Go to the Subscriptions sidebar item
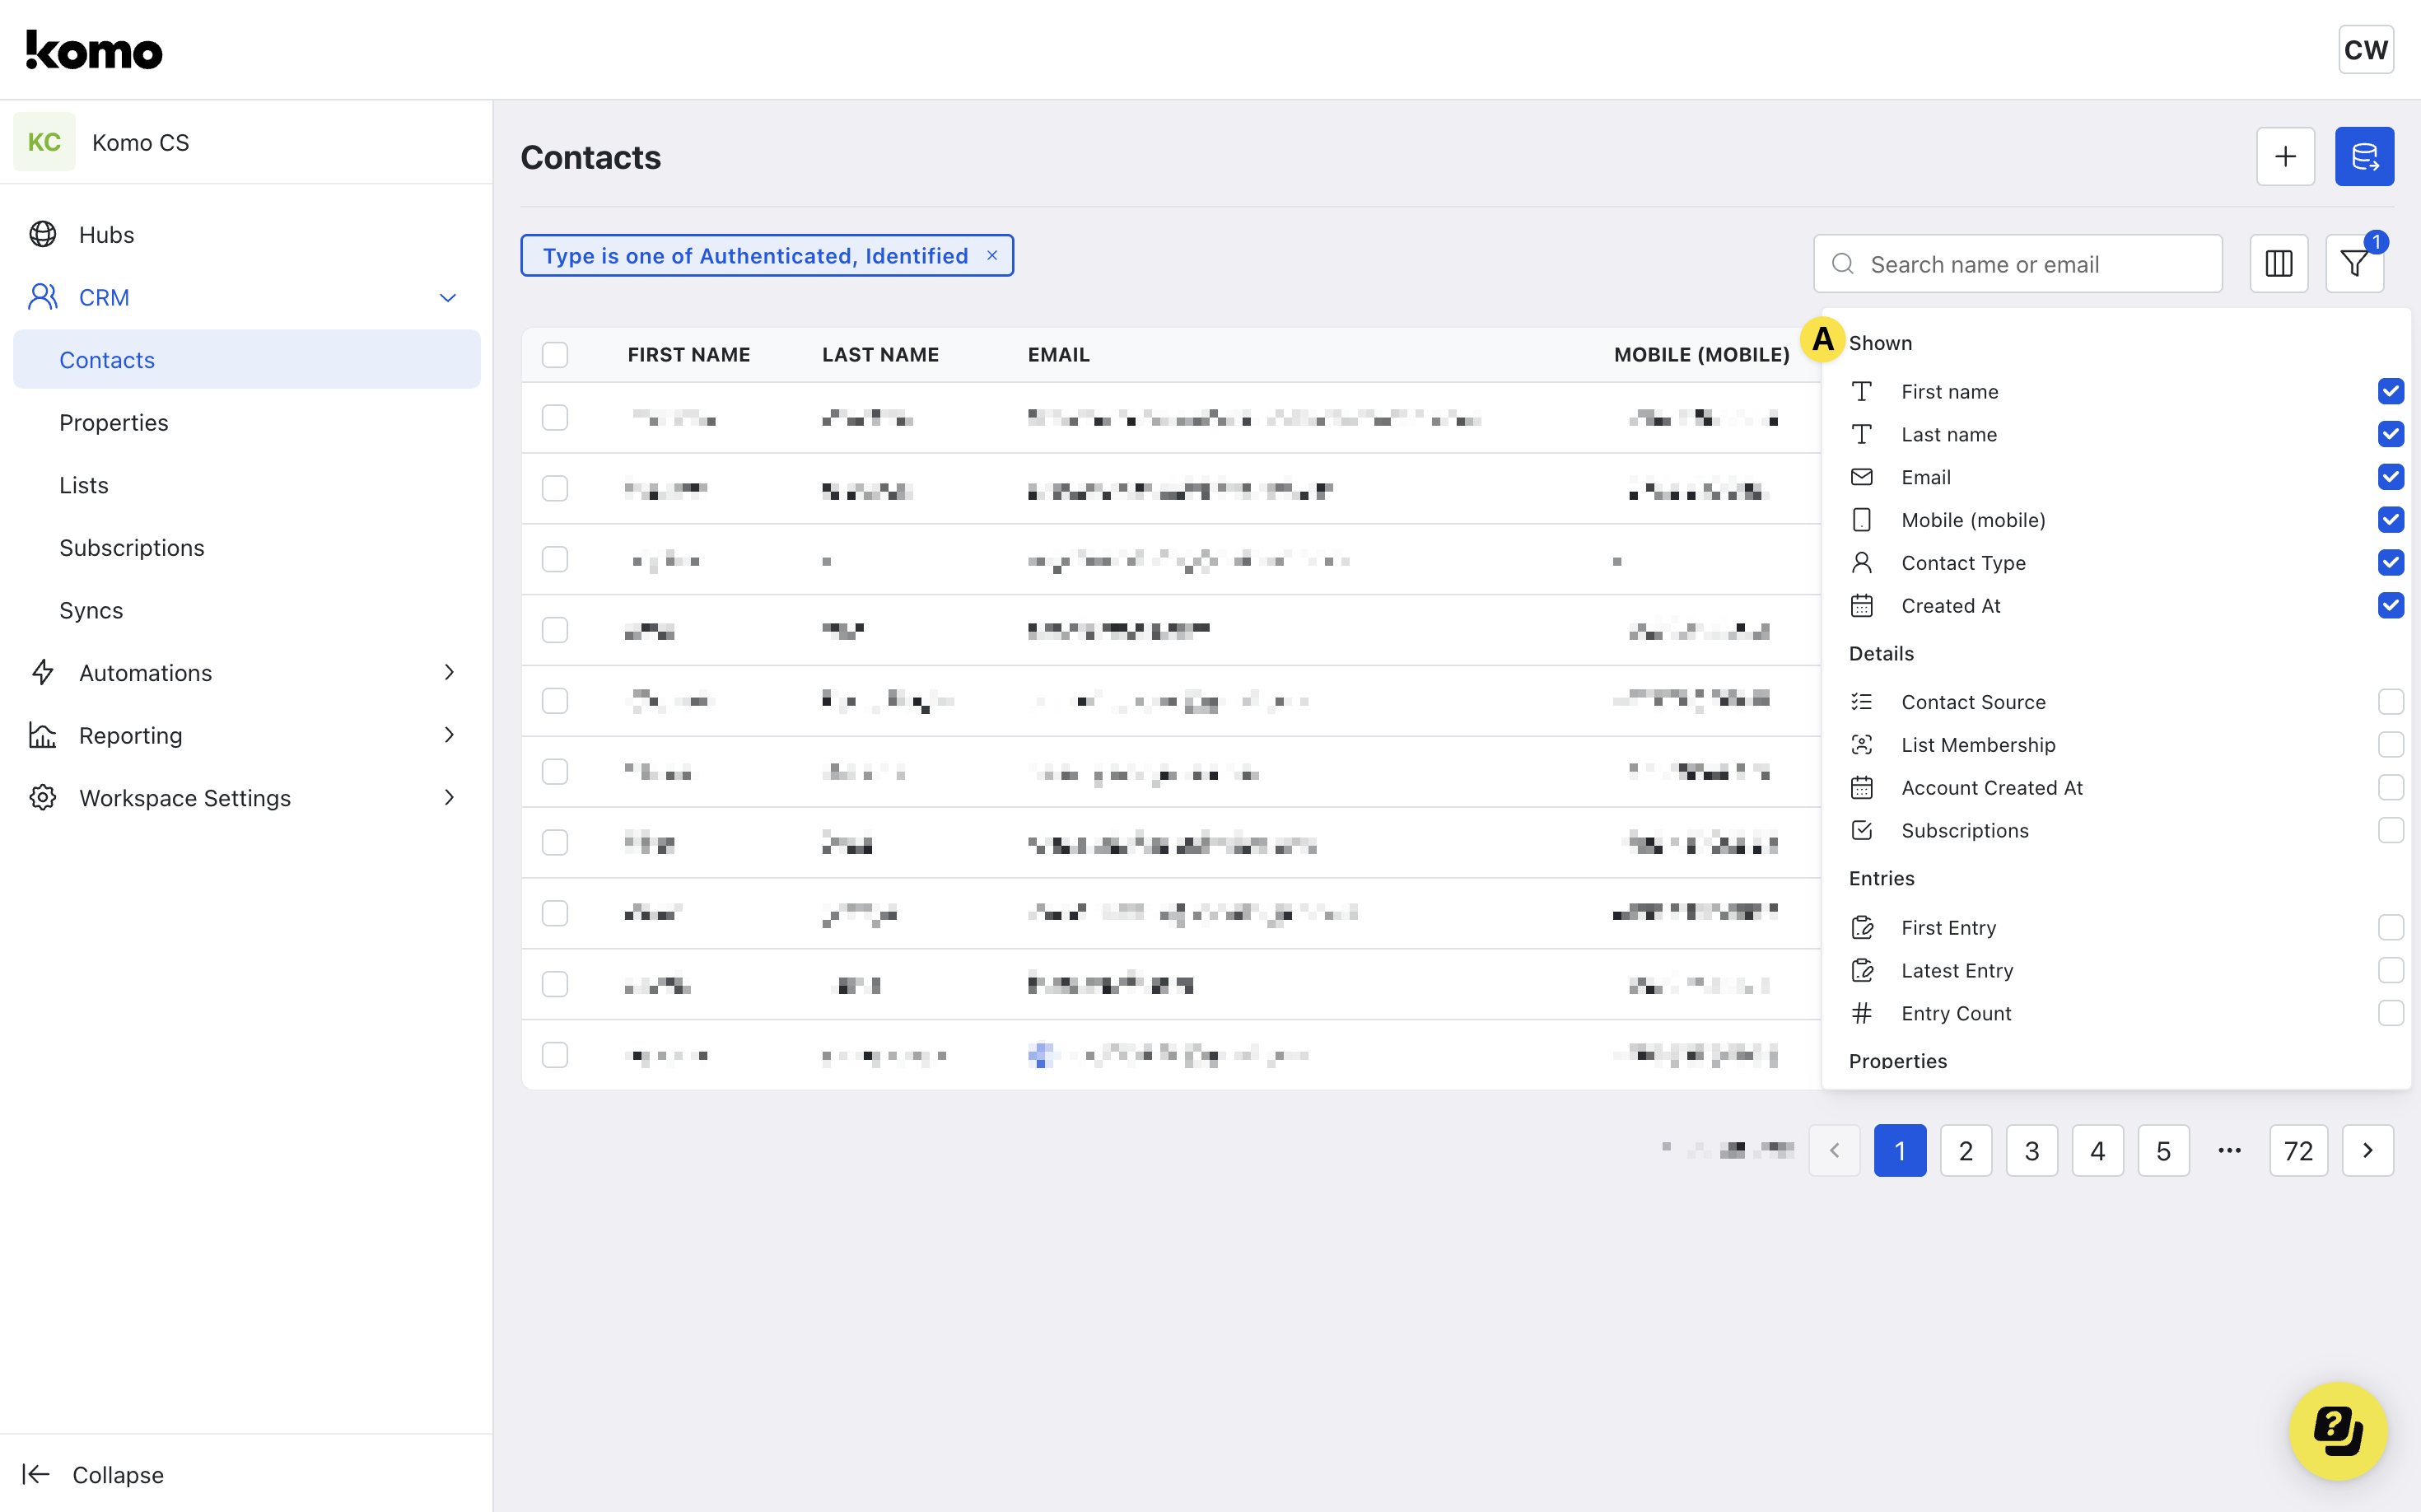This screenshot has width=2421, height=1512. pos(131,547)
